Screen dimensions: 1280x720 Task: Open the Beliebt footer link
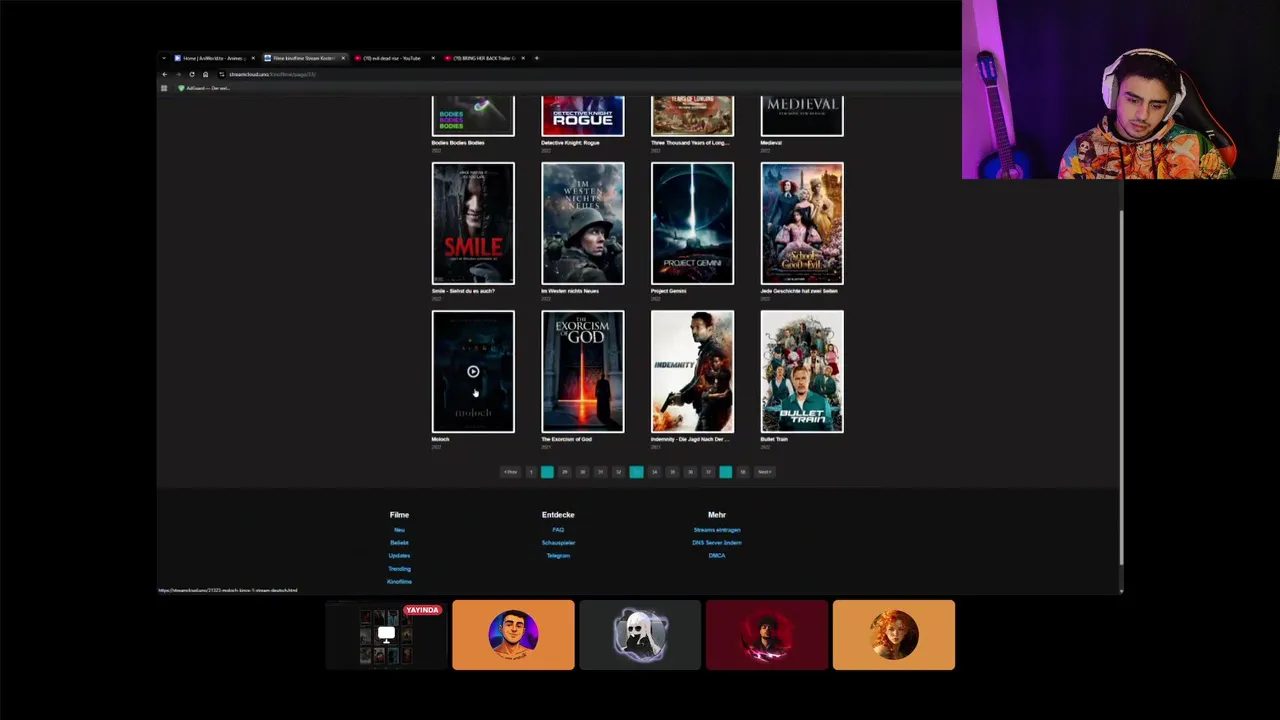tap(399, 543)
